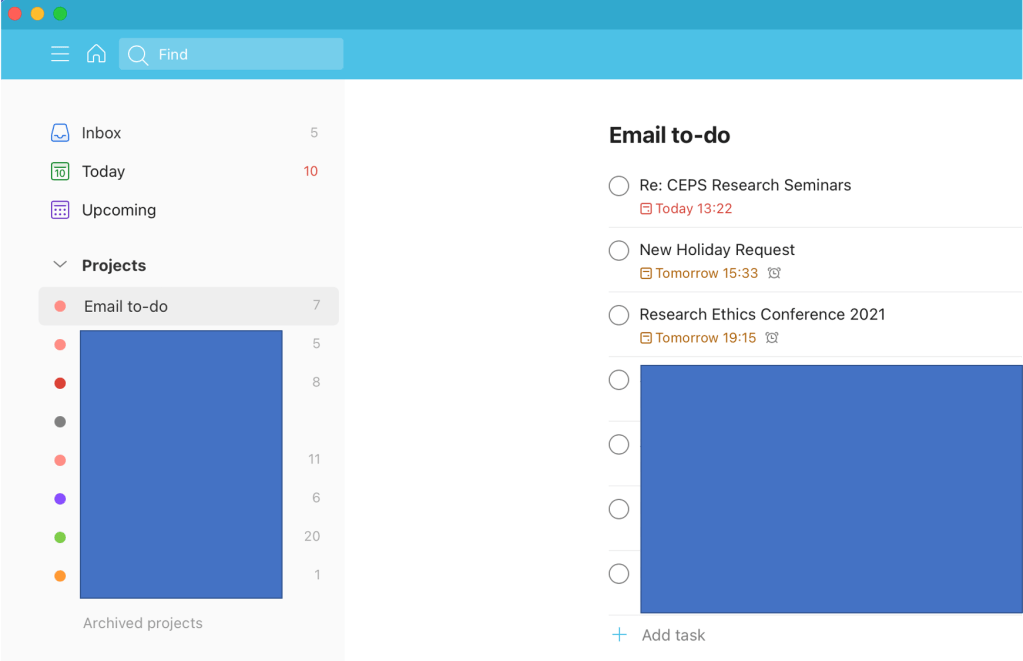
Task: Complete the Research Ethics Conference 2021 task
Action: [x=618, y=314]
